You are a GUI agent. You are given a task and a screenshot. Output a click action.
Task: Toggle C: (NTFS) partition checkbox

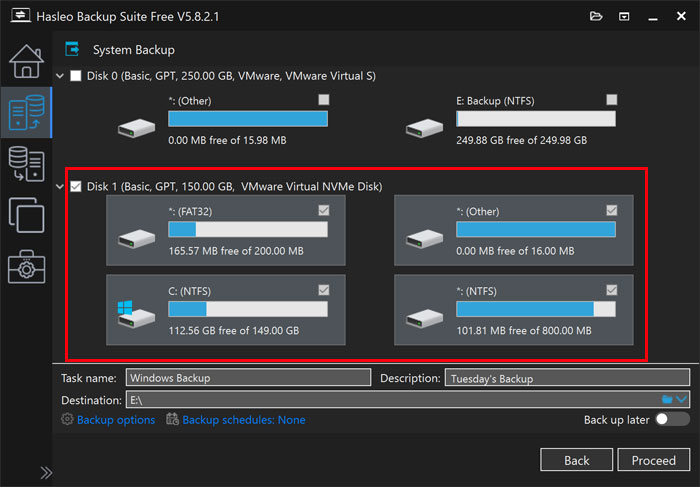point(324,290)
